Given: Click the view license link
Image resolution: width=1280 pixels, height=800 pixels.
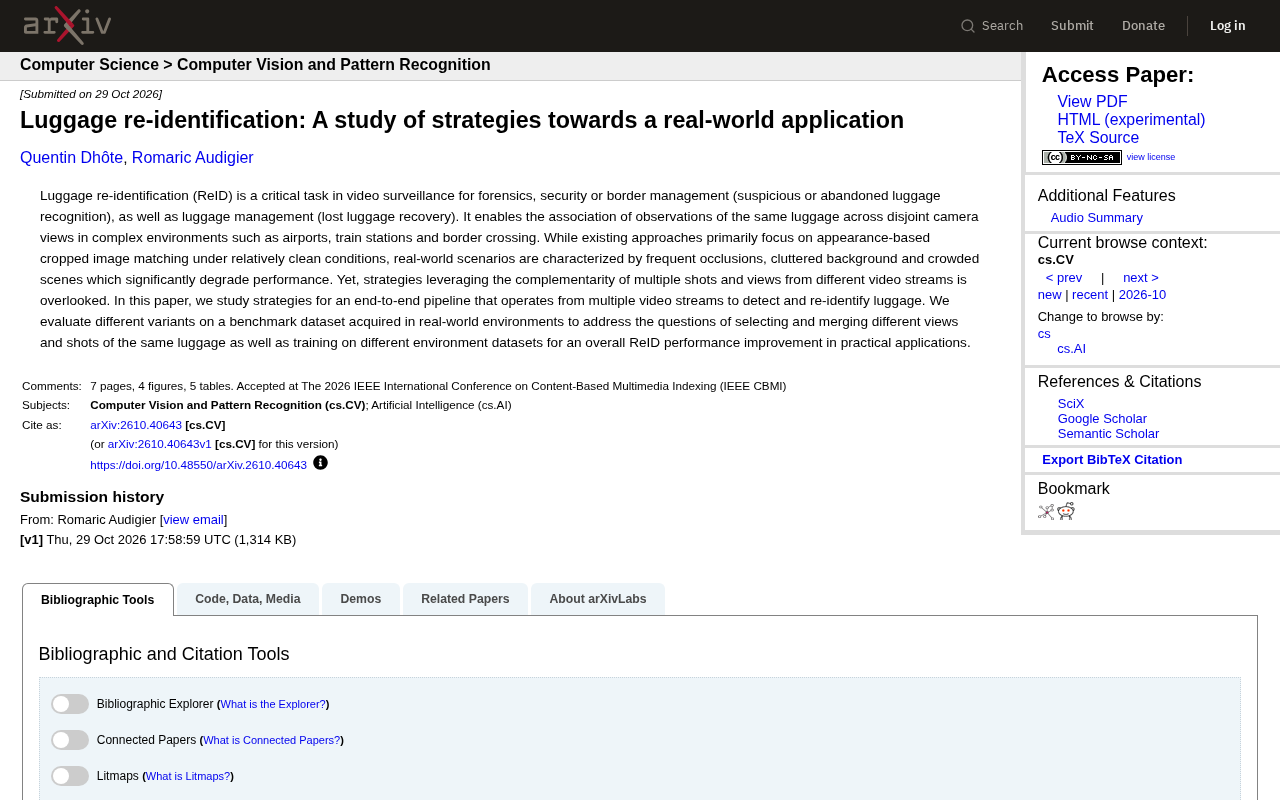Looking at the screenshot, I should tap(1151, 157).
